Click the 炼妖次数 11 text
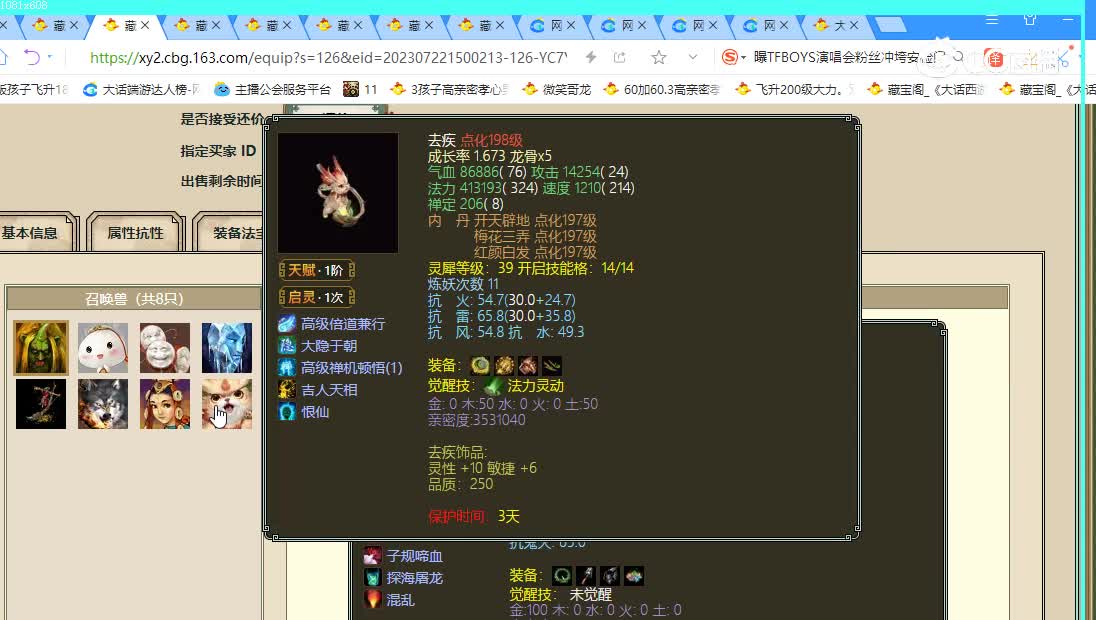 click(x=463, y=284)
